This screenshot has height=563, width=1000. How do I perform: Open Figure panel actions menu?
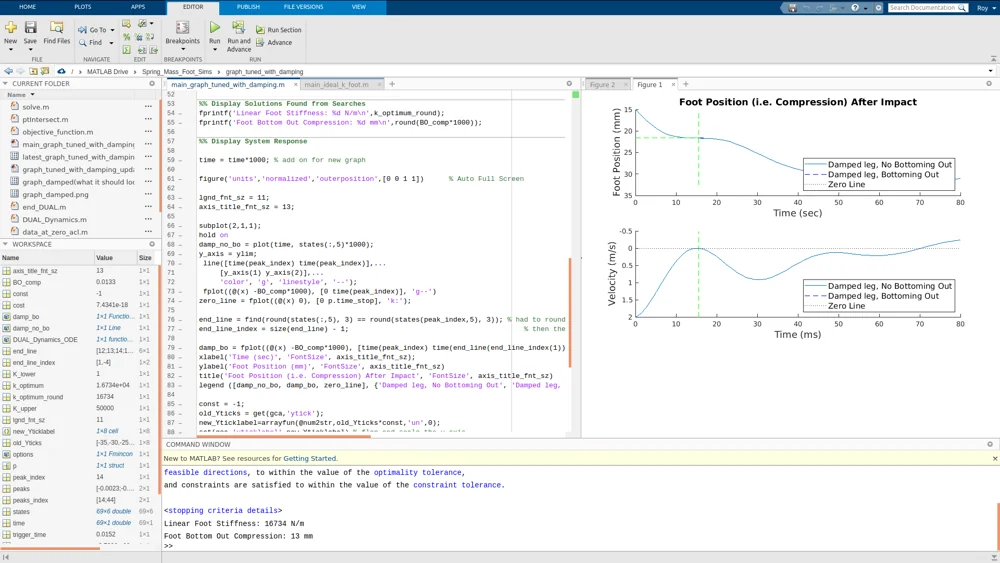coord(989,84)
